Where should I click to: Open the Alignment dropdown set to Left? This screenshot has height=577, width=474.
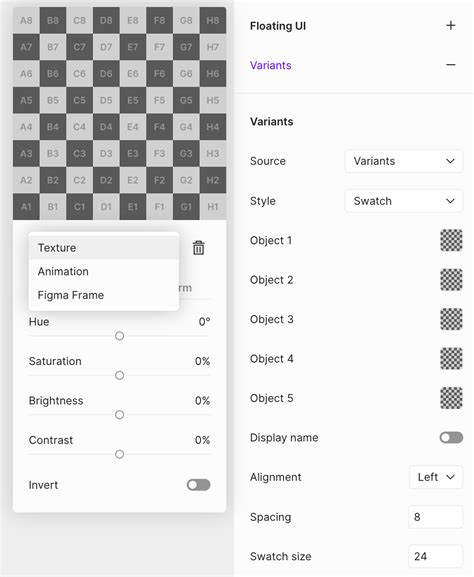(x=436, y=477)
